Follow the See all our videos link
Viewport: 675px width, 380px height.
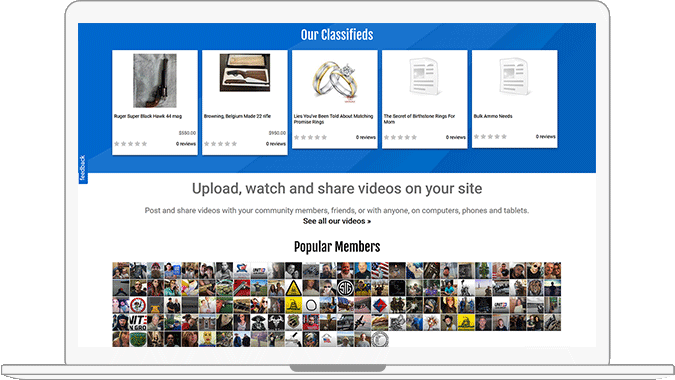click(x=337, y=221)
